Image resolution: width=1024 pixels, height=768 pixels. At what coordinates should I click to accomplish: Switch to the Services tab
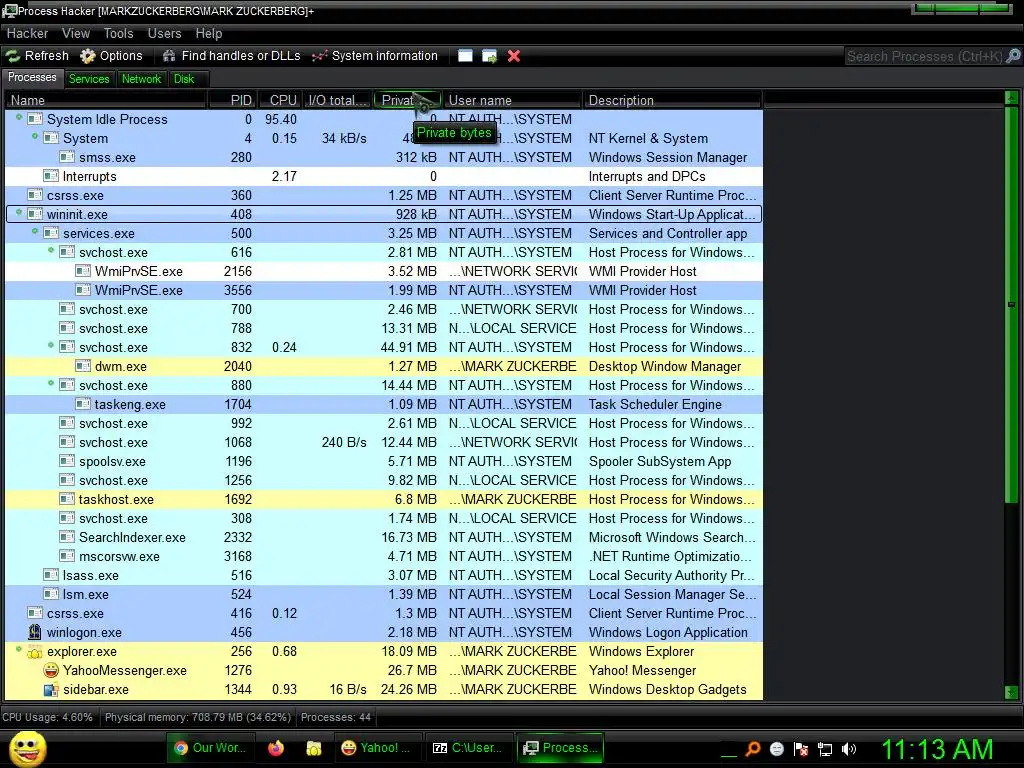coord(89,79)
